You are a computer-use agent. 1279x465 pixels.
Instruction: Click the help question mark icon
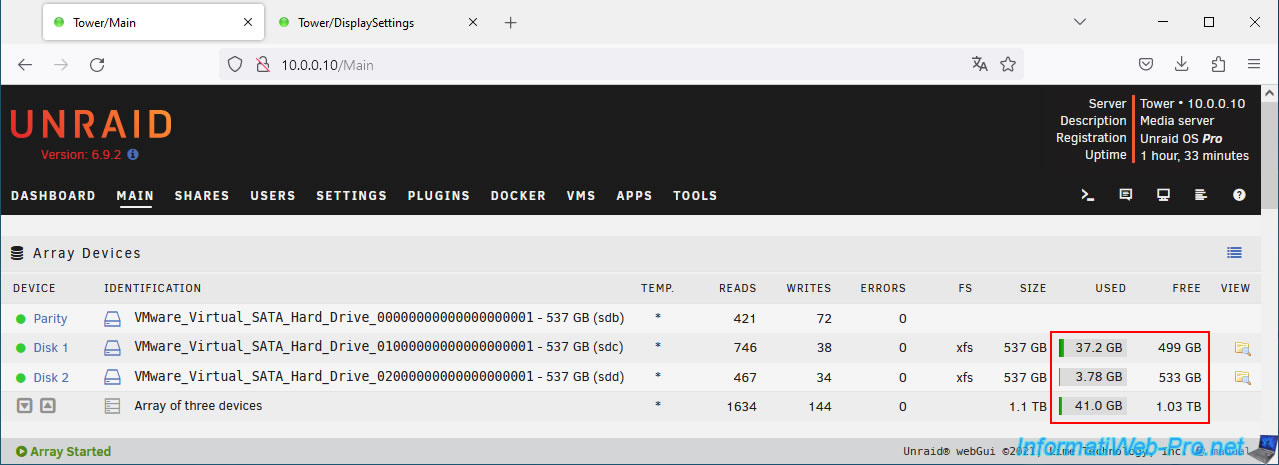[1239, 195]
